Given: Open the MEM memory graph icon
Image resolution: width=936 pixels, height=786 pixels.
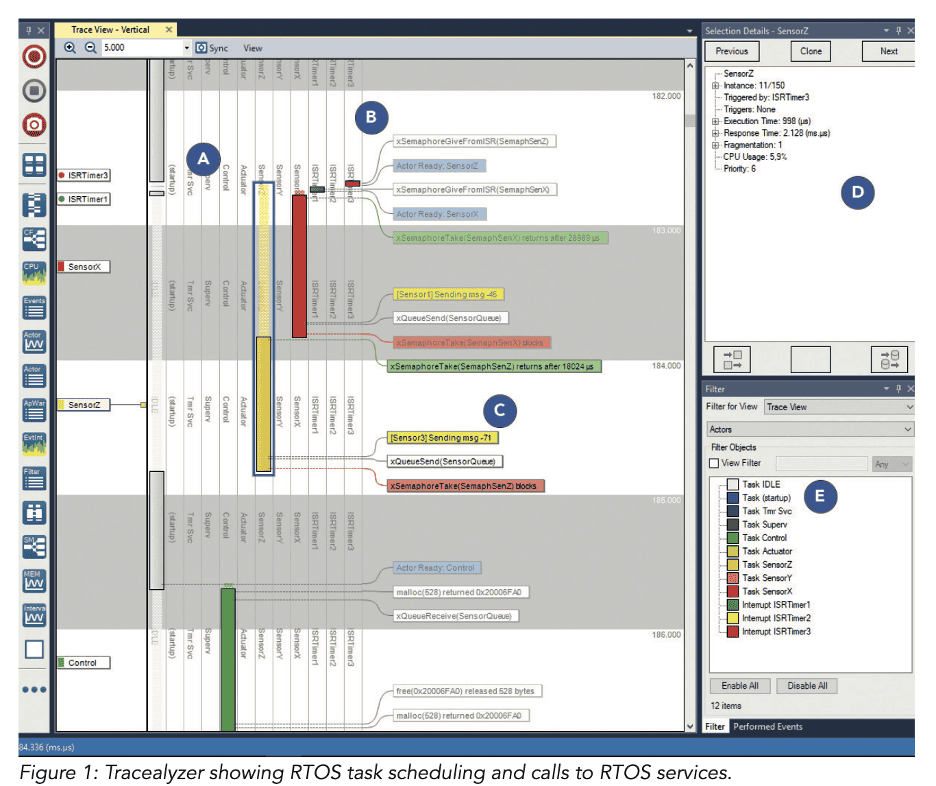Looking at the screenshot, I should coord(34,581).
